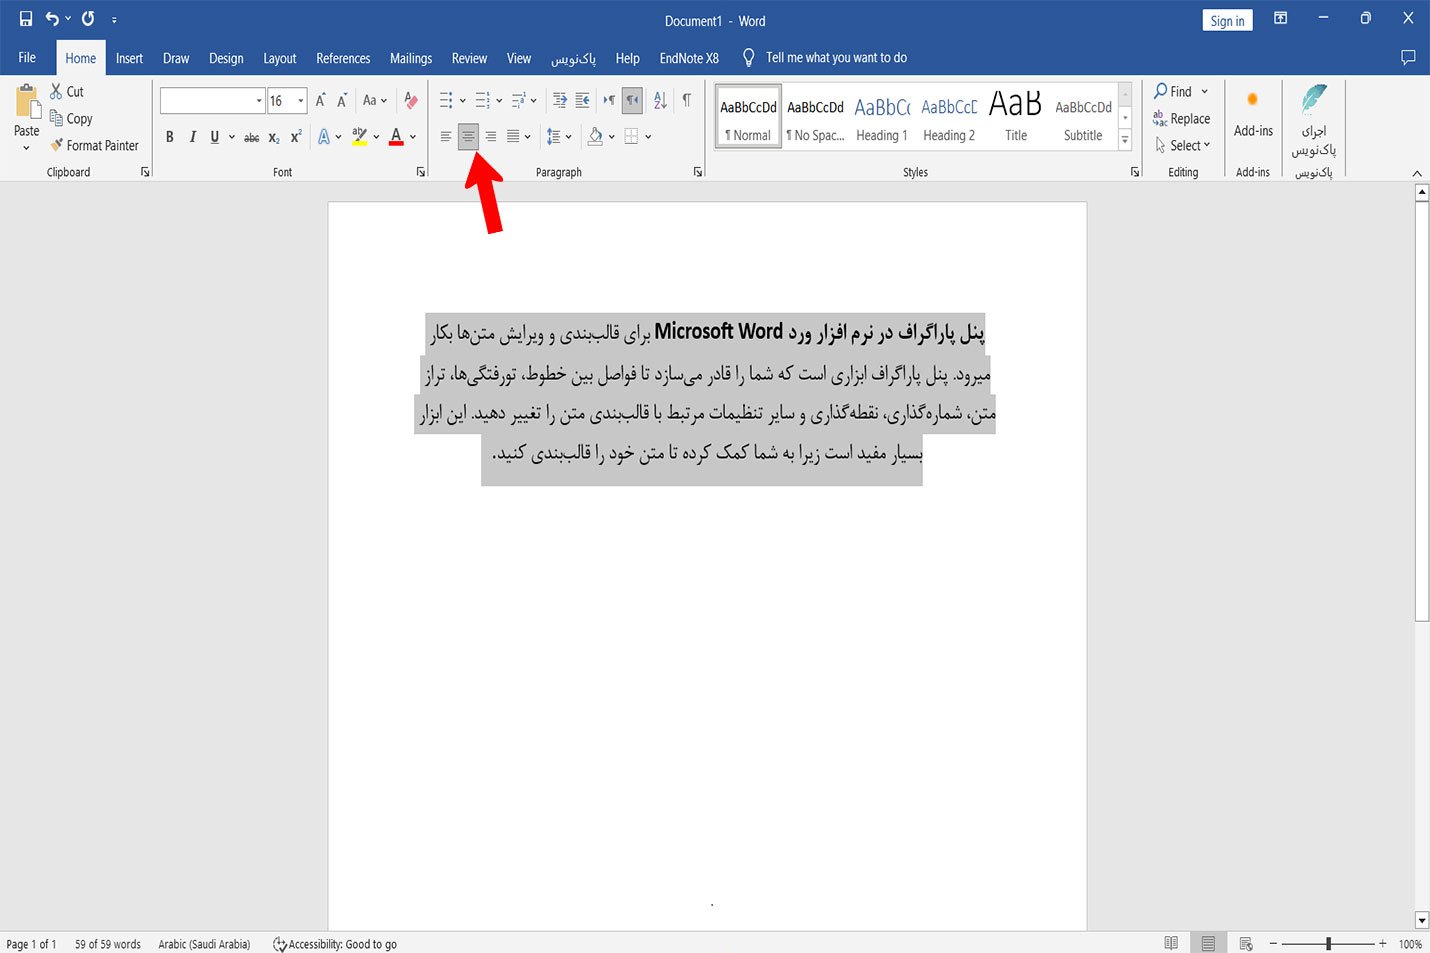The height and width of the screenshot is (953, 1430).
Task: Open the File menu
Action: [x=27, y=58]
